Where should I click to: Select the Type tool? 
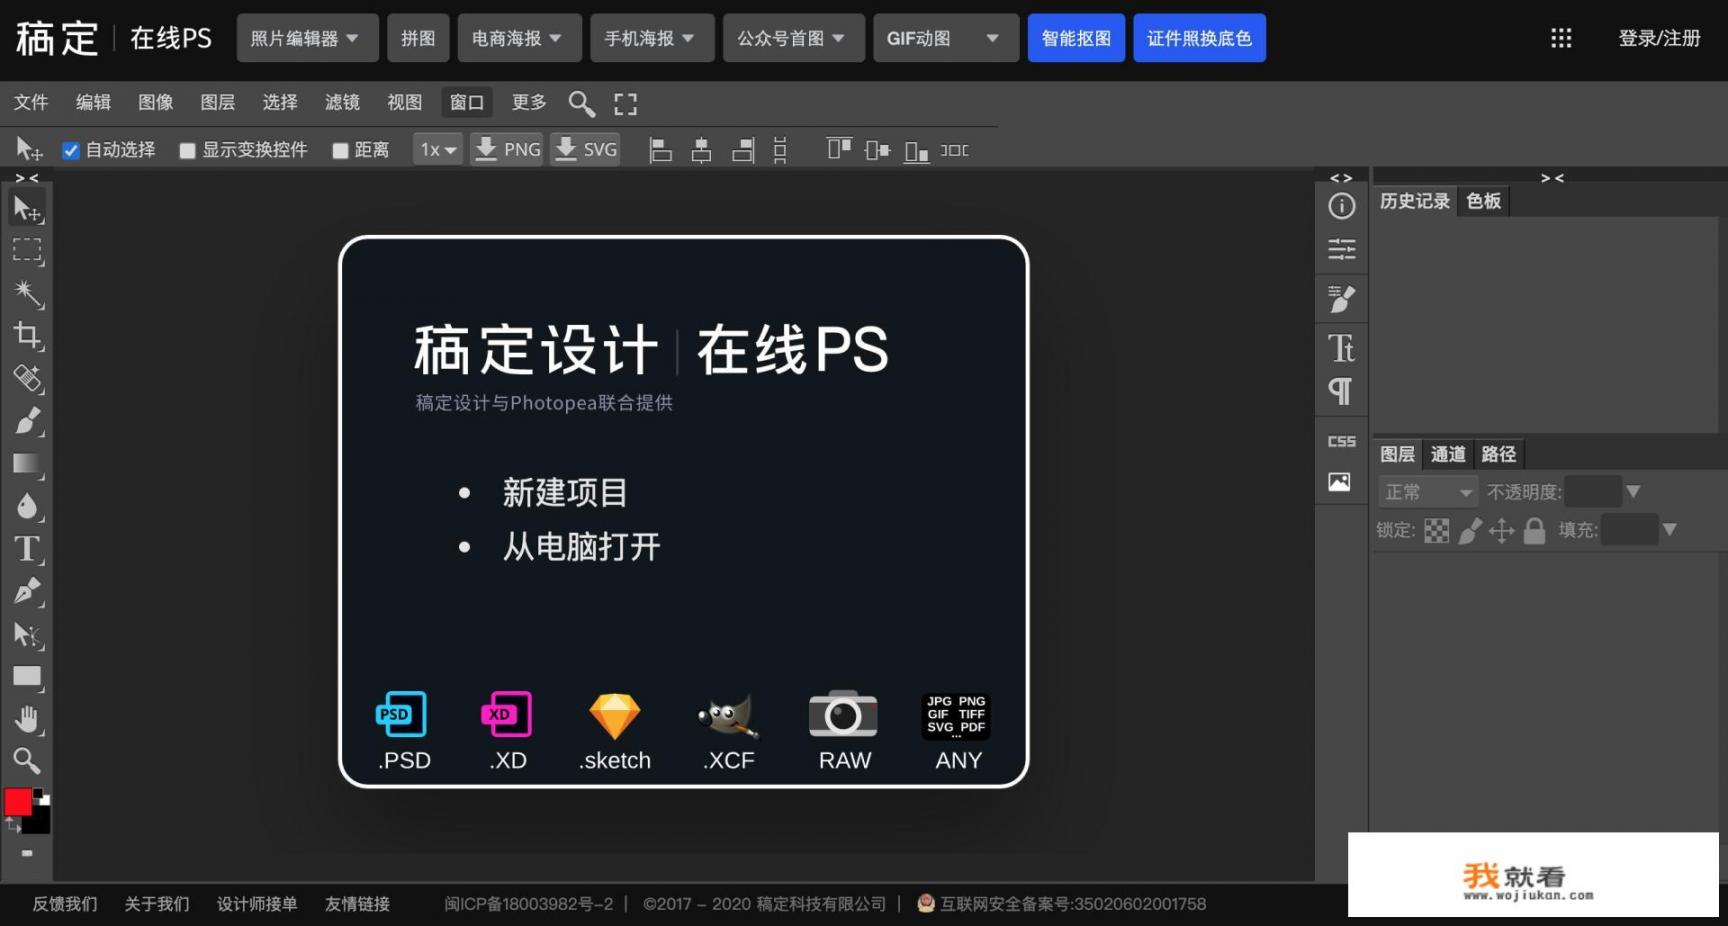(x=27, y=549)
